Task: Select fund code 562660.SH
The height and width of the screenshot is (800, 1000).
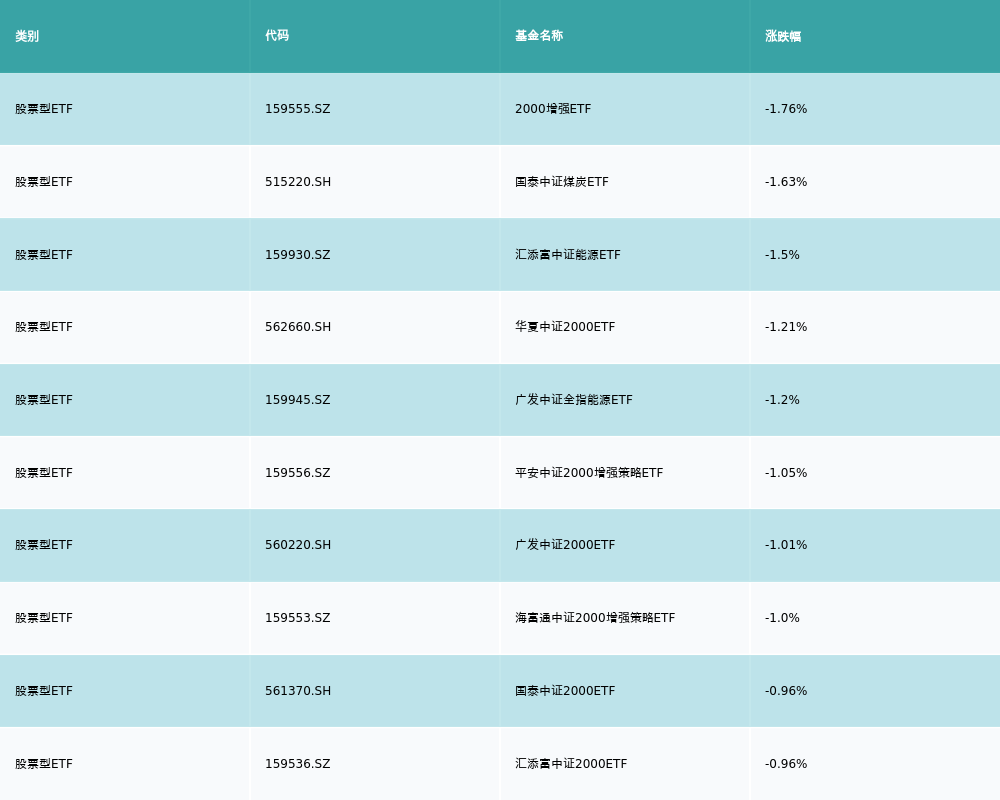Action: click(298, 327)
